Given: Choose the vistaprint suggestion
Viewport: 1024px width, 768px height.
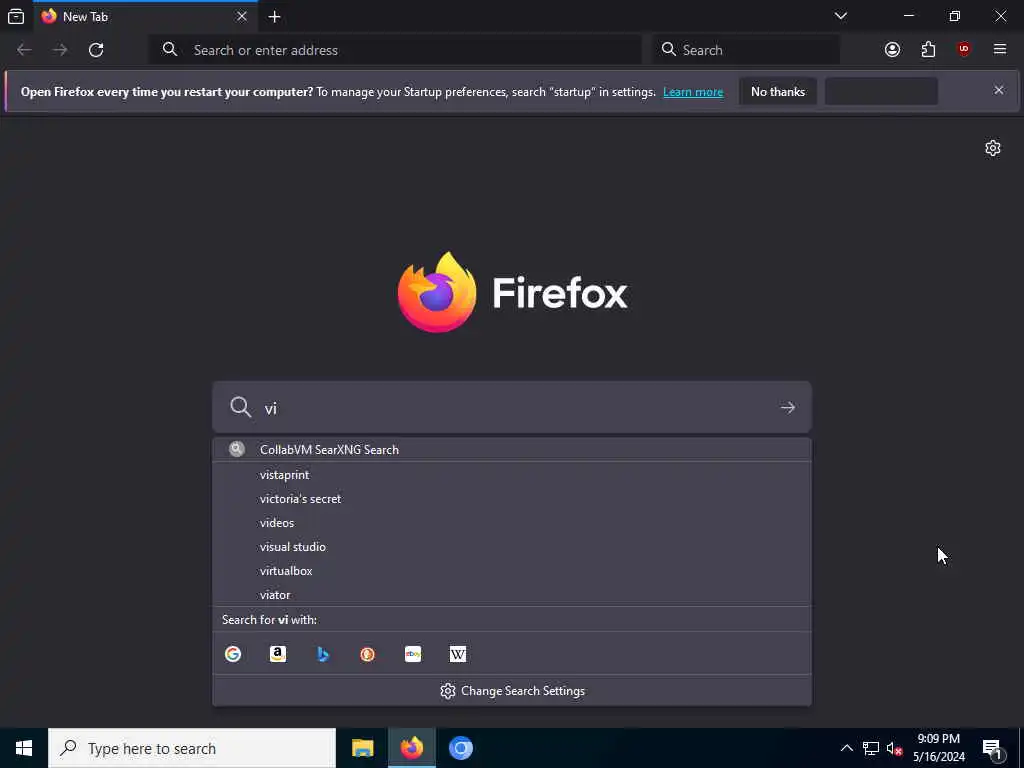Looking at the screenshot, I should pos(512,475).
